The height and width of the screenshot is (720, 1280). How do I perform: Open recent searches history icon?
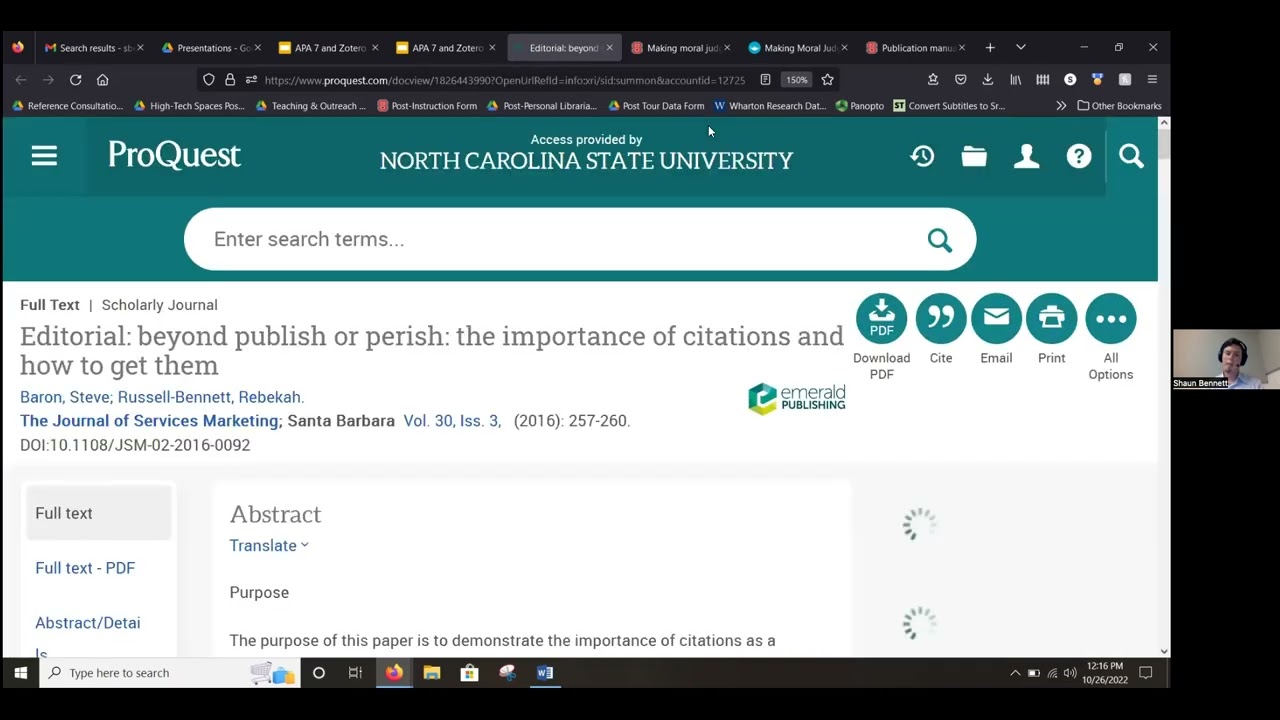pos(922,156)
